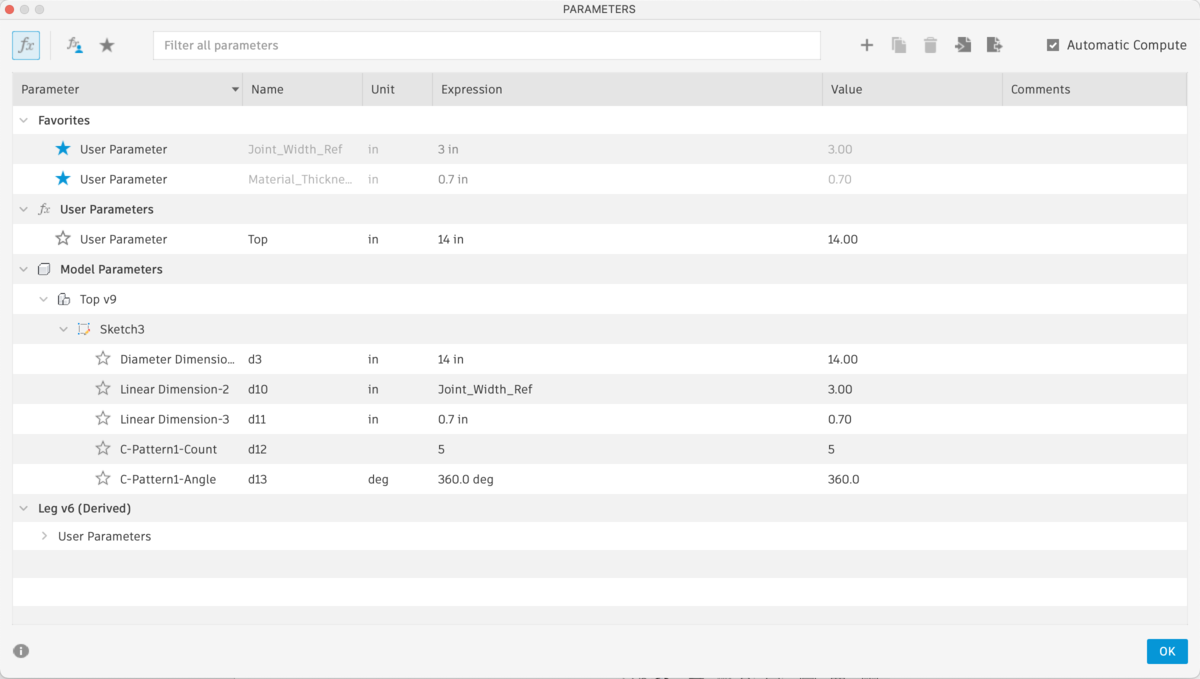Open the info panel at bottom left
Screen dimensions: 1200x679
pos(20,651)
